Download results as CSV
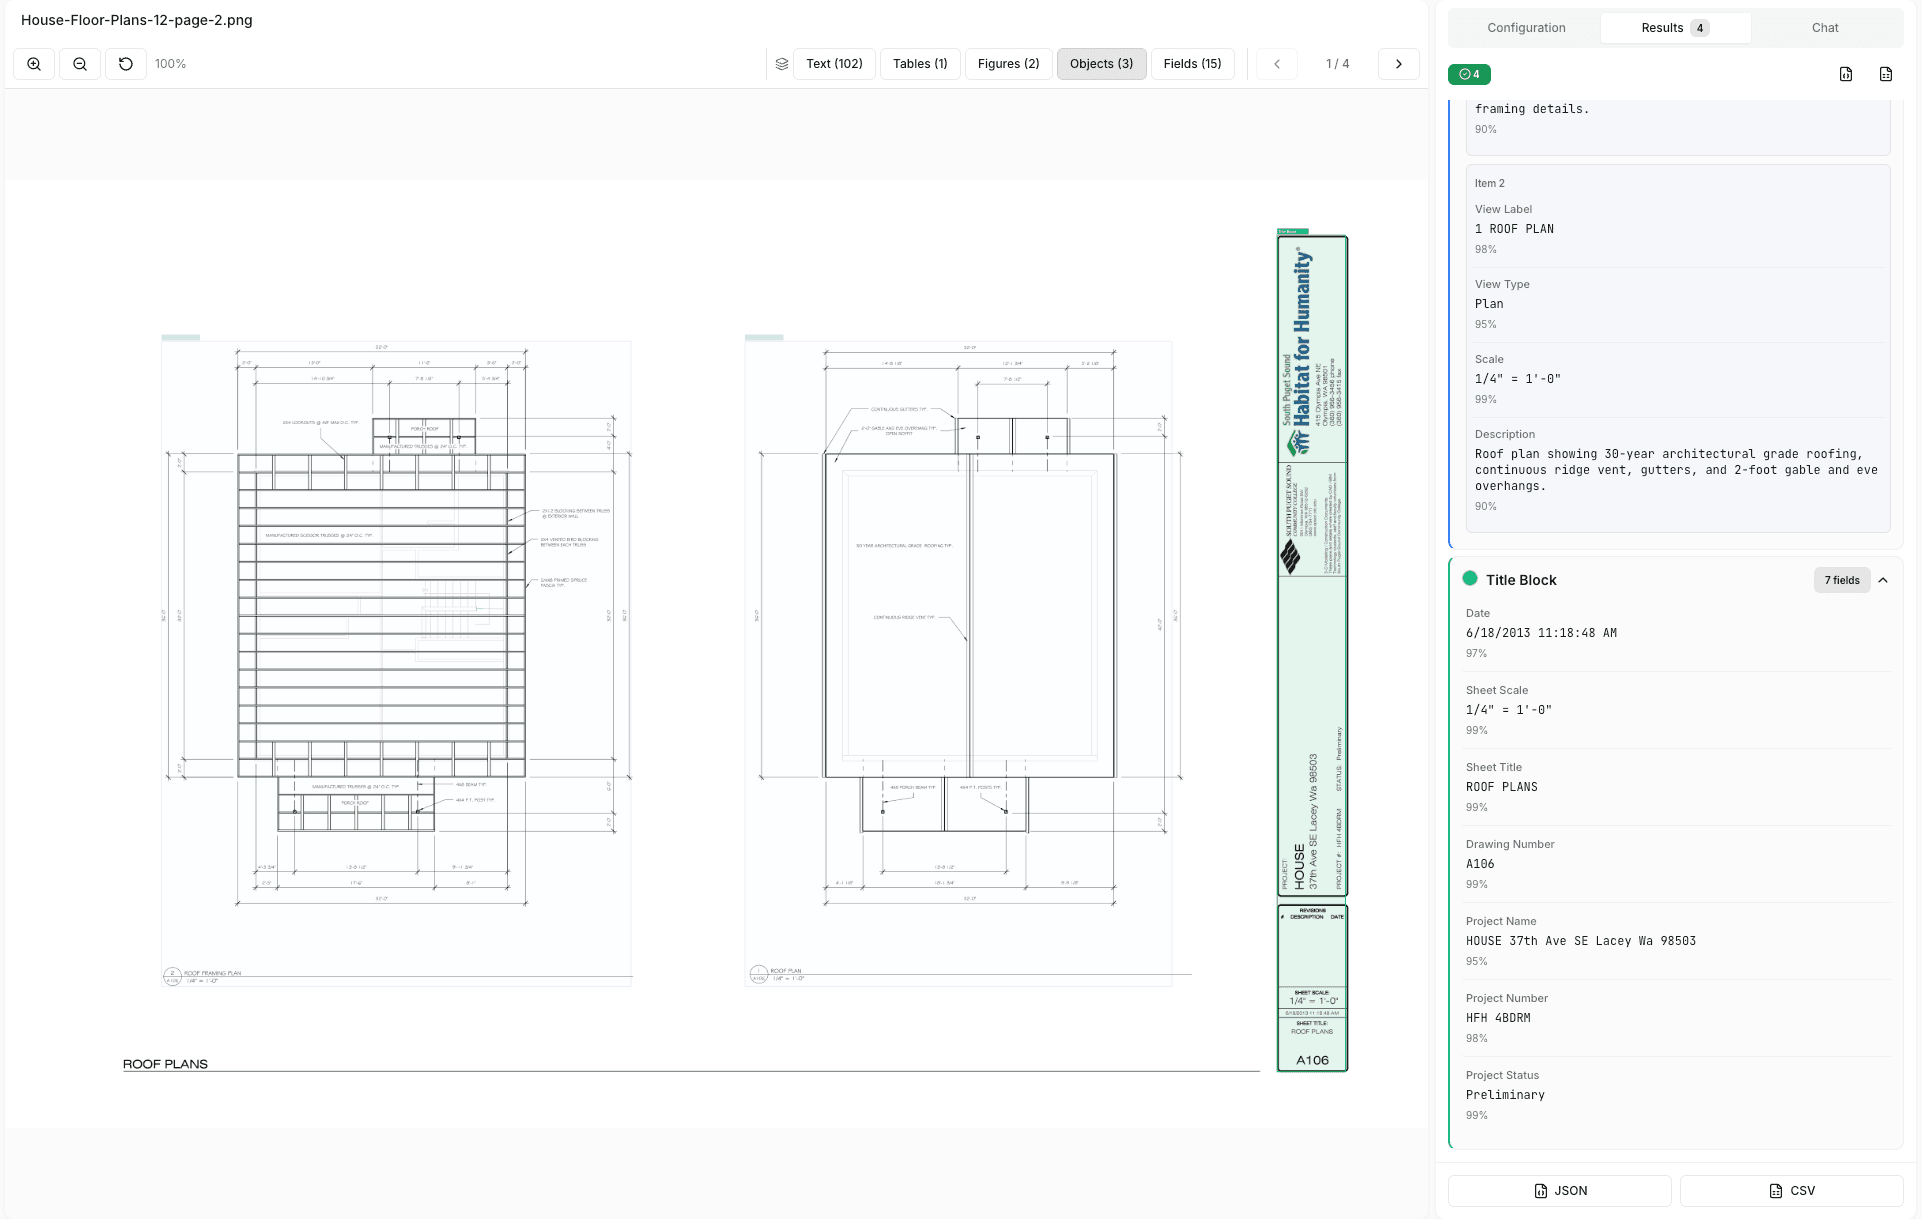This screenshot has width=1922, height=1219. coord(1791,1191)
